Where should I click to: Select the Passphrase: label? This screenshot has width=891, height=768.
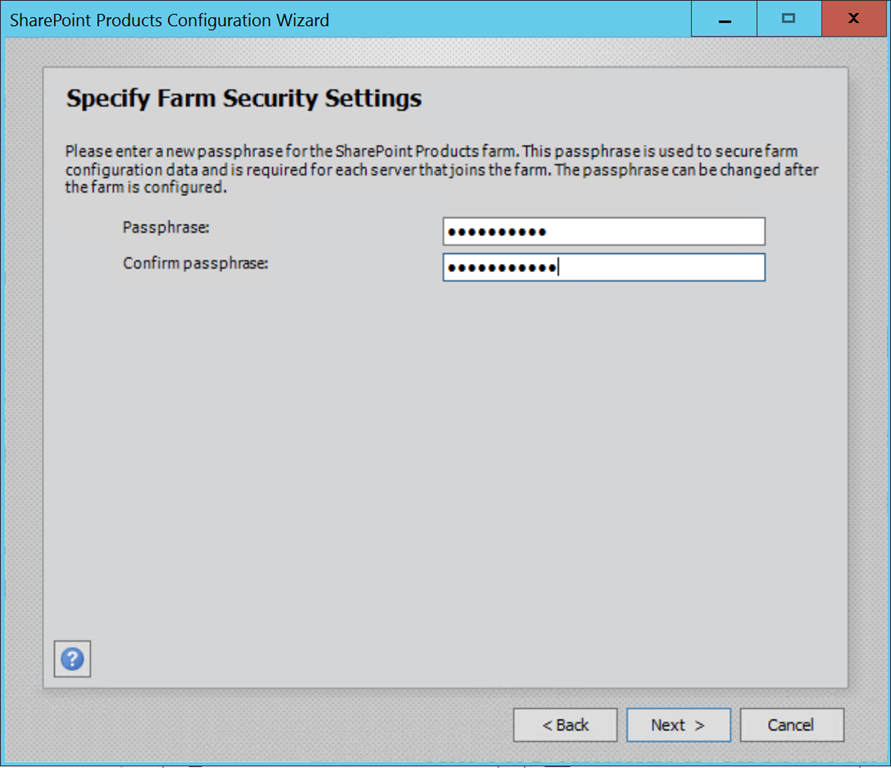[x=166, y=228]
